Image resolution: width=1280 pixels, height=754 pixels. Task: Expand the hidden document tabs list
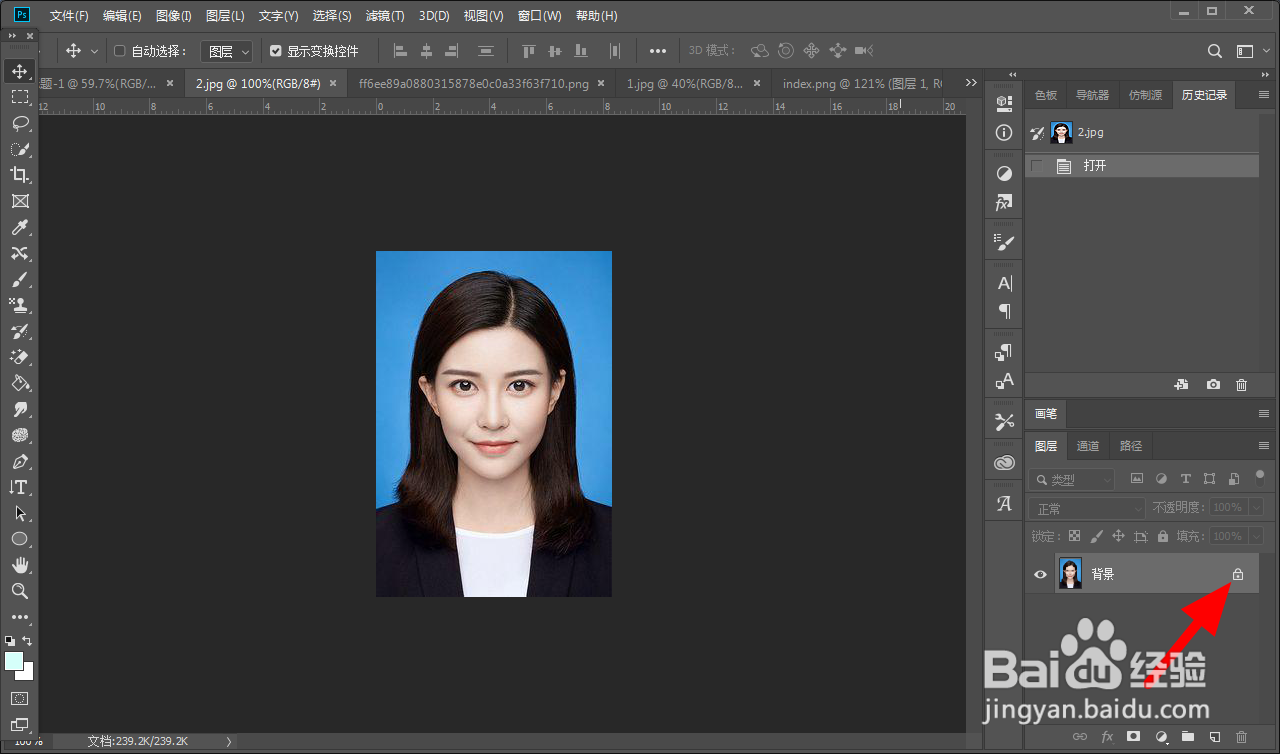point(972,83)
